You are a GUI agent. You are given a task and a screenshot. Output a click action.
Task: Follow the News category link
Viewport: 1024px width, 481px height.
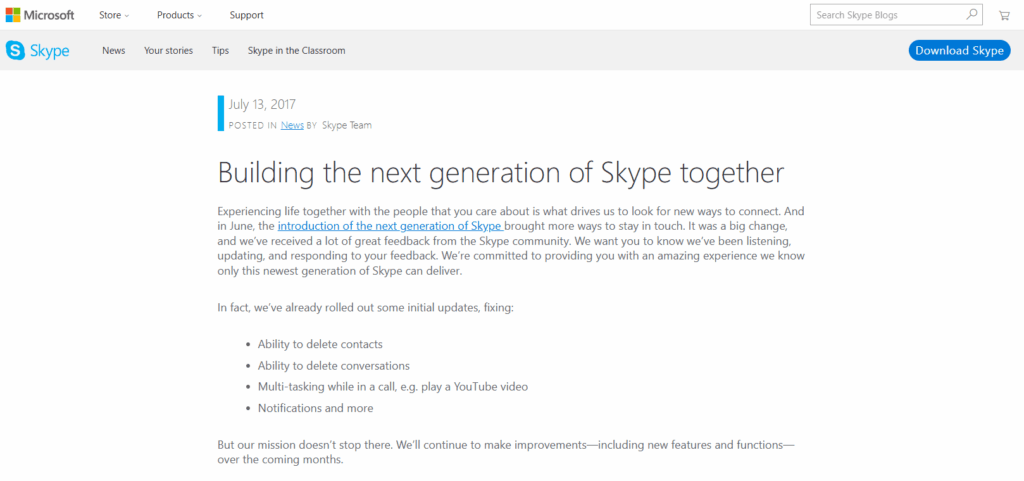click(292, 125)
